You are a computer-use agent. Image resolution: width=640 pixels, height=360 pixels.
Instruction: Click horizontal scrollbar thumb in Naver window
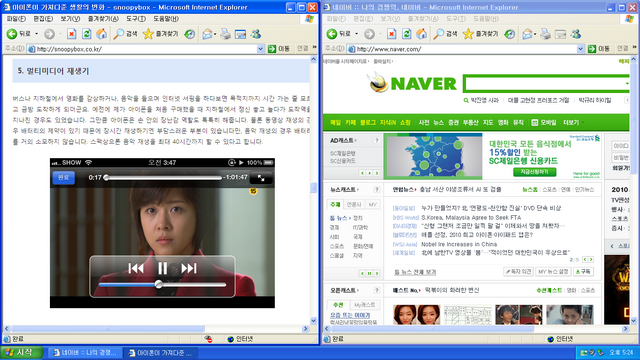tap(432, 329)
